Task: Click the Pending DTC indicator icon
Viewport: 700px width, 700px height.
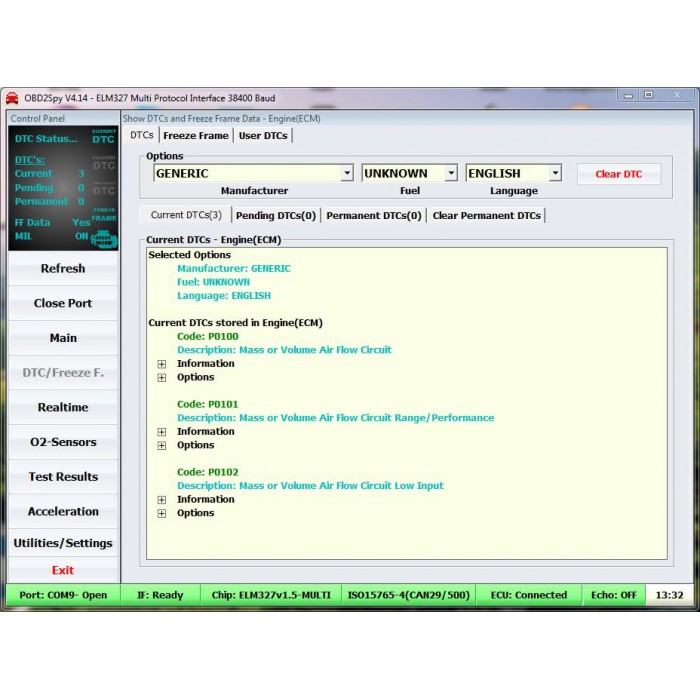Action: pyautogui.click(x=104, y=162)
